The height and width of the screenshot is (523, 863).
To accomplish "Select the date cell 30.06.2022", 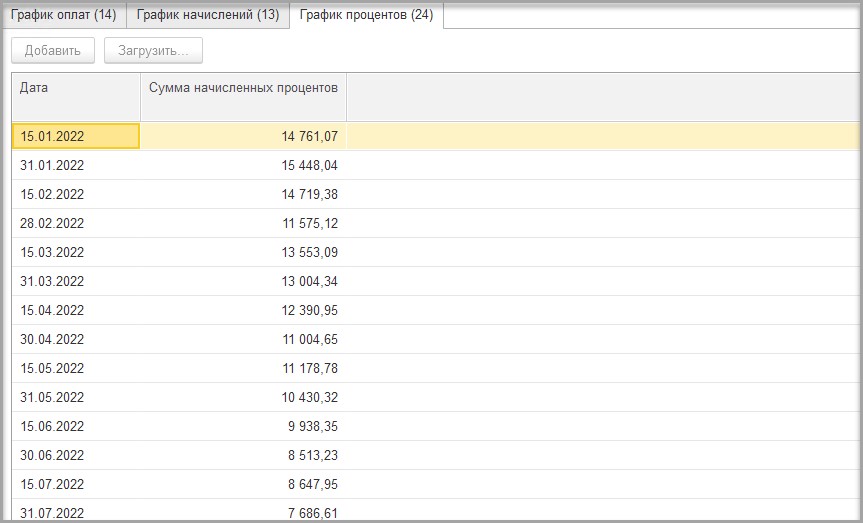I will click(76, 455).
